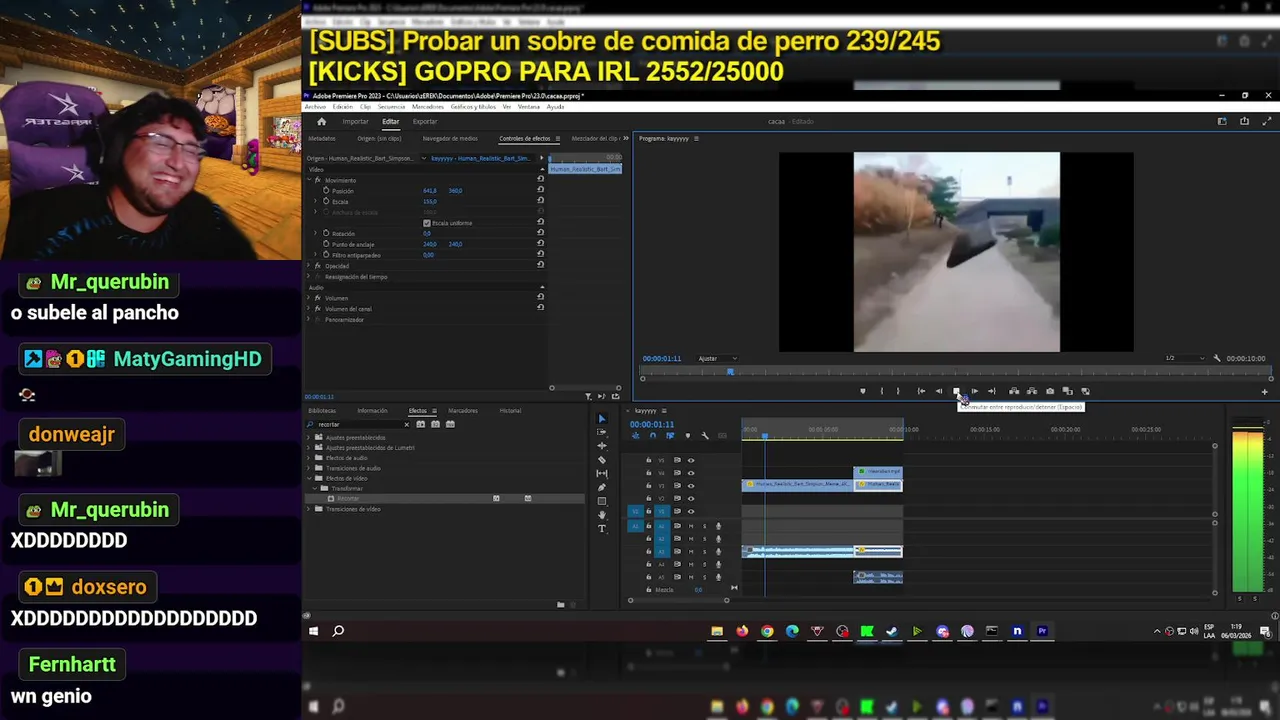Uncheck the Escala uniforme checkbox

point(427,222)
